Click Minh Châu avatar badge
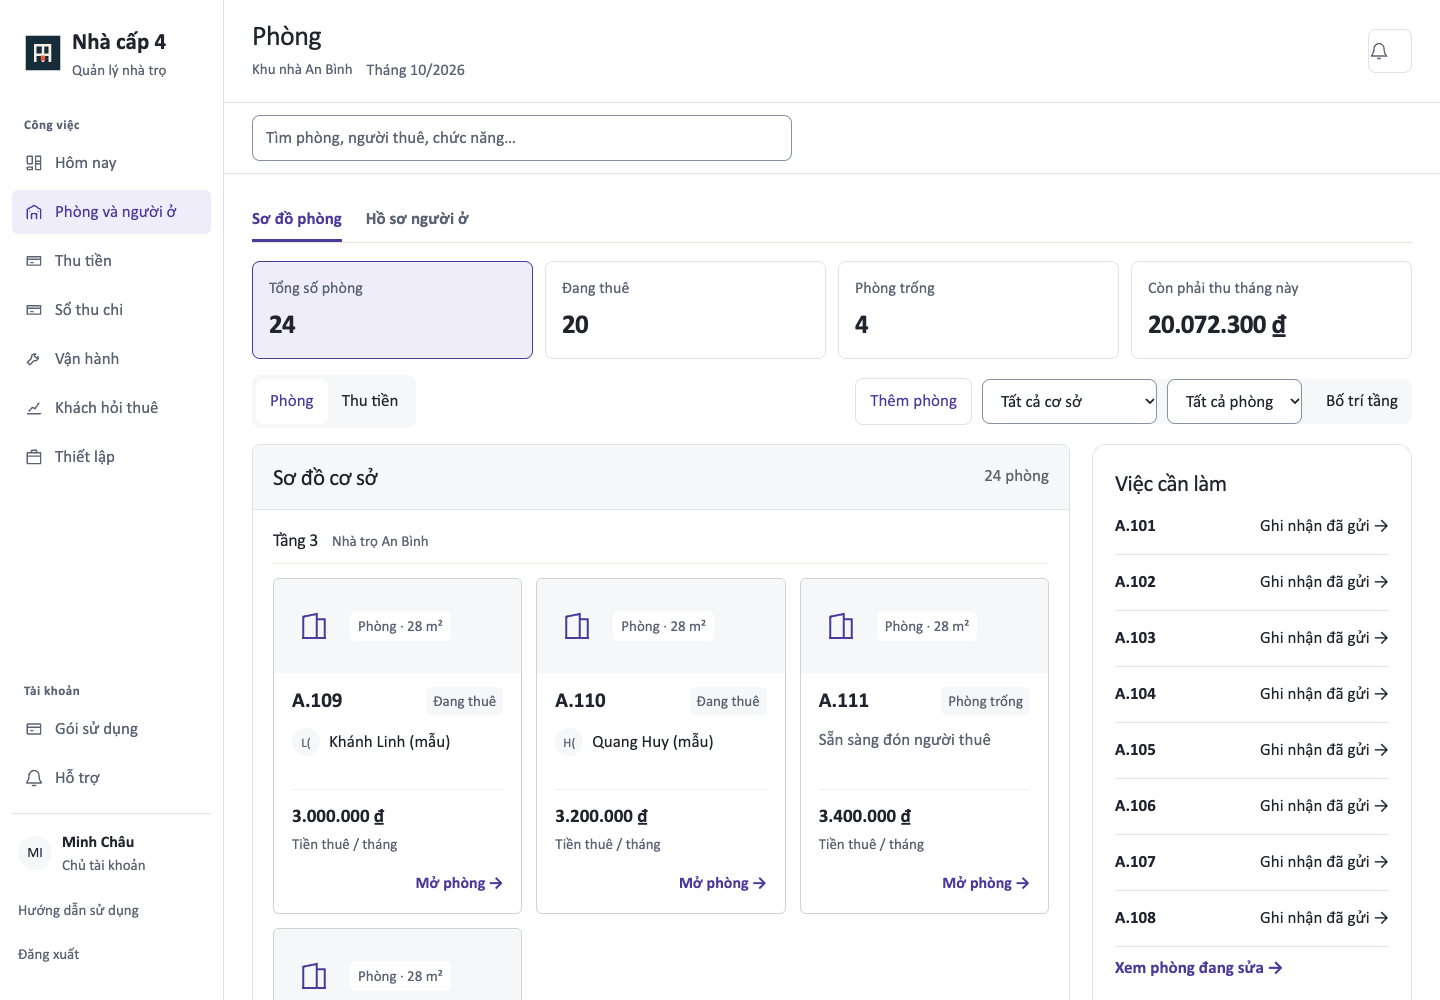Image resolution: width=1440 pixels, height=1000 pixels. coord(35,853)
